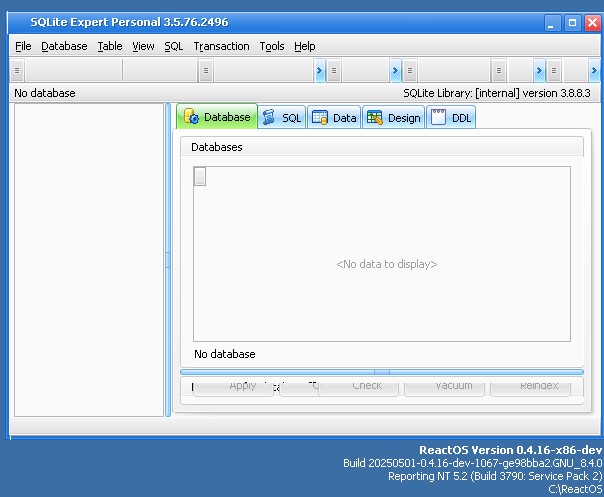This screenshot has height=497, width=604.
Task: Open the Tools menu
Action: [272, 46]
